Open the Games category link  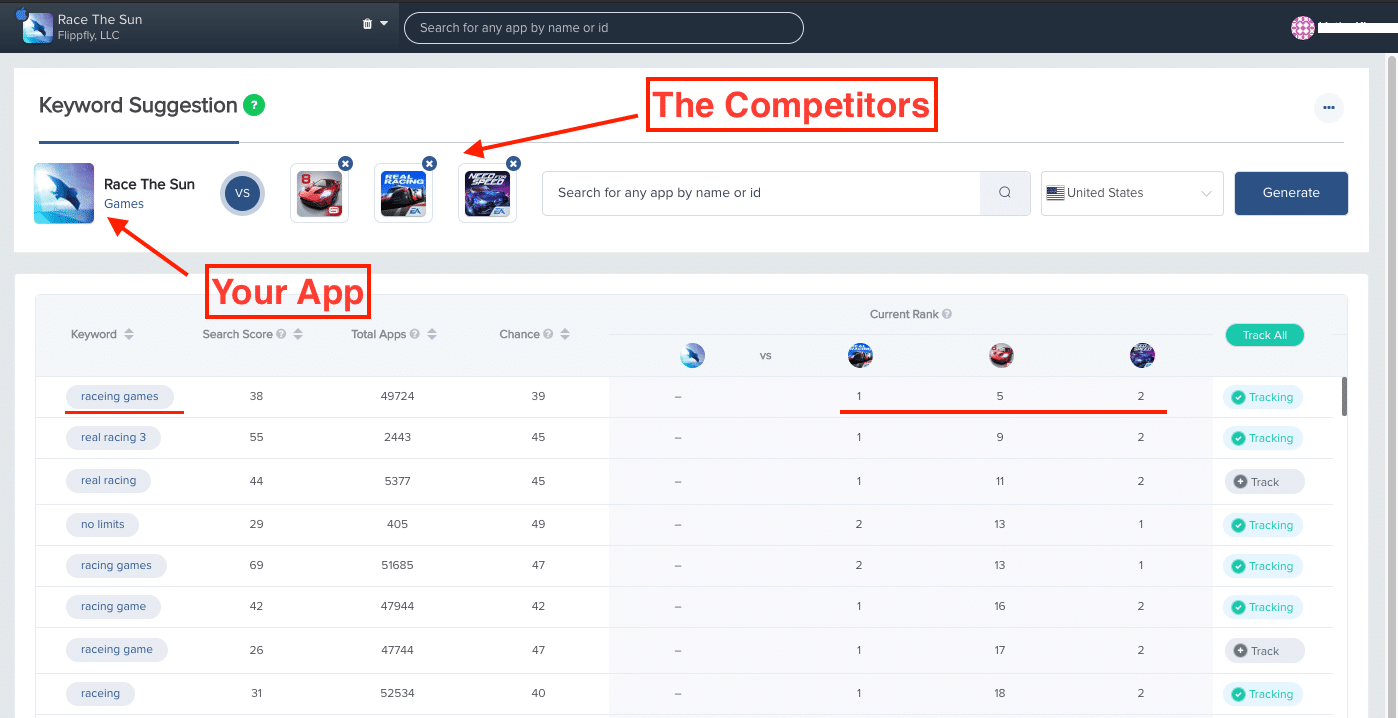[x=124, y=204]
